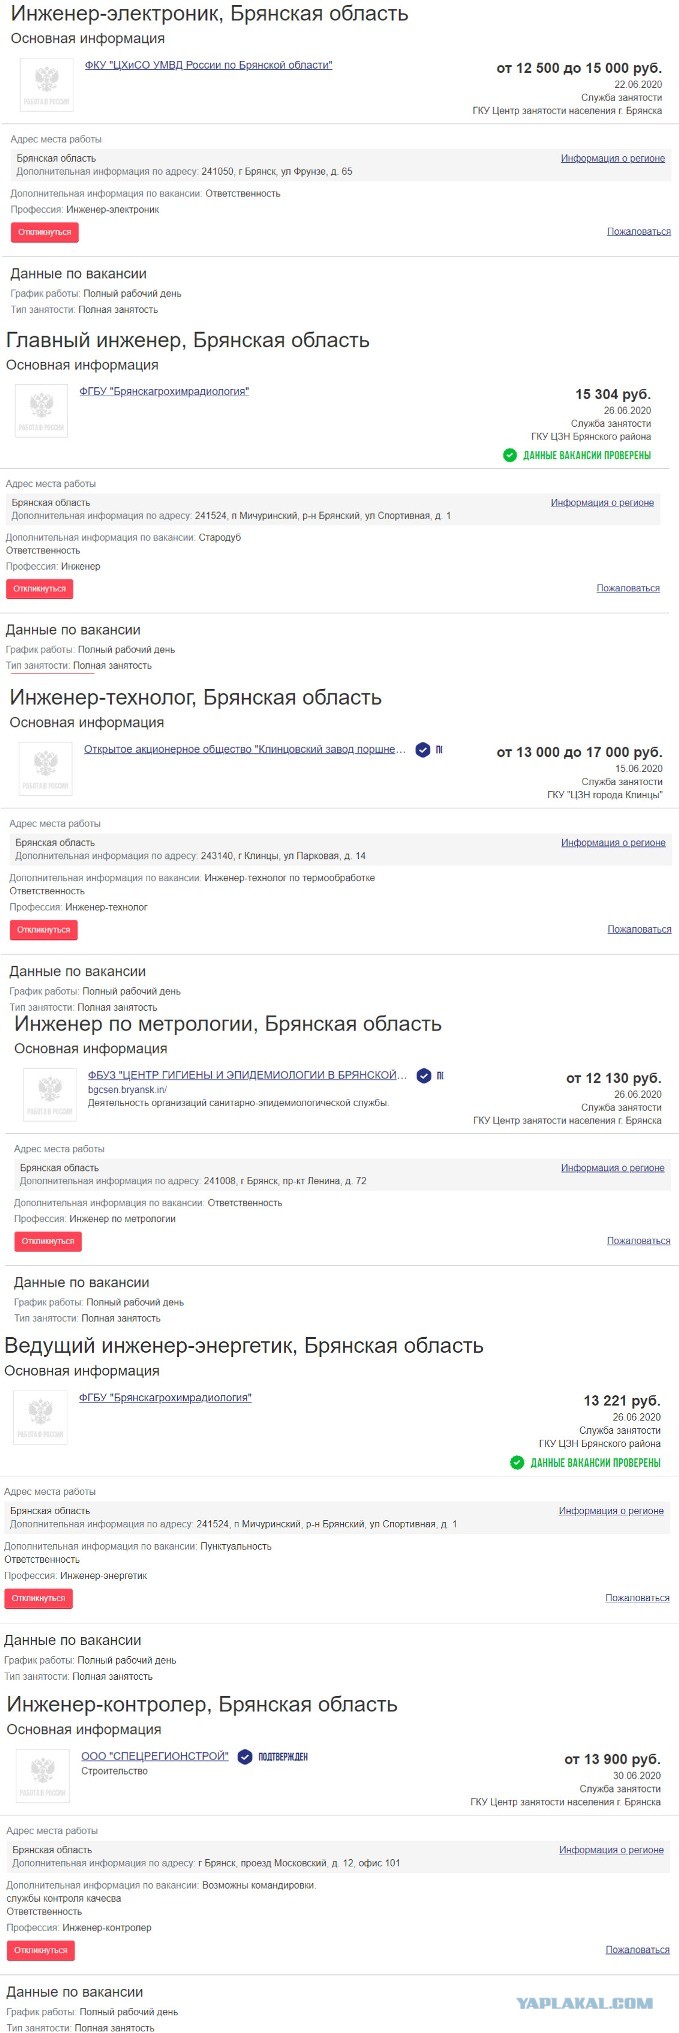Open the ФКУ ЦХиСО УМВД России employer link
Viewport: 679px width, 2033px height.
pos(208,65)
